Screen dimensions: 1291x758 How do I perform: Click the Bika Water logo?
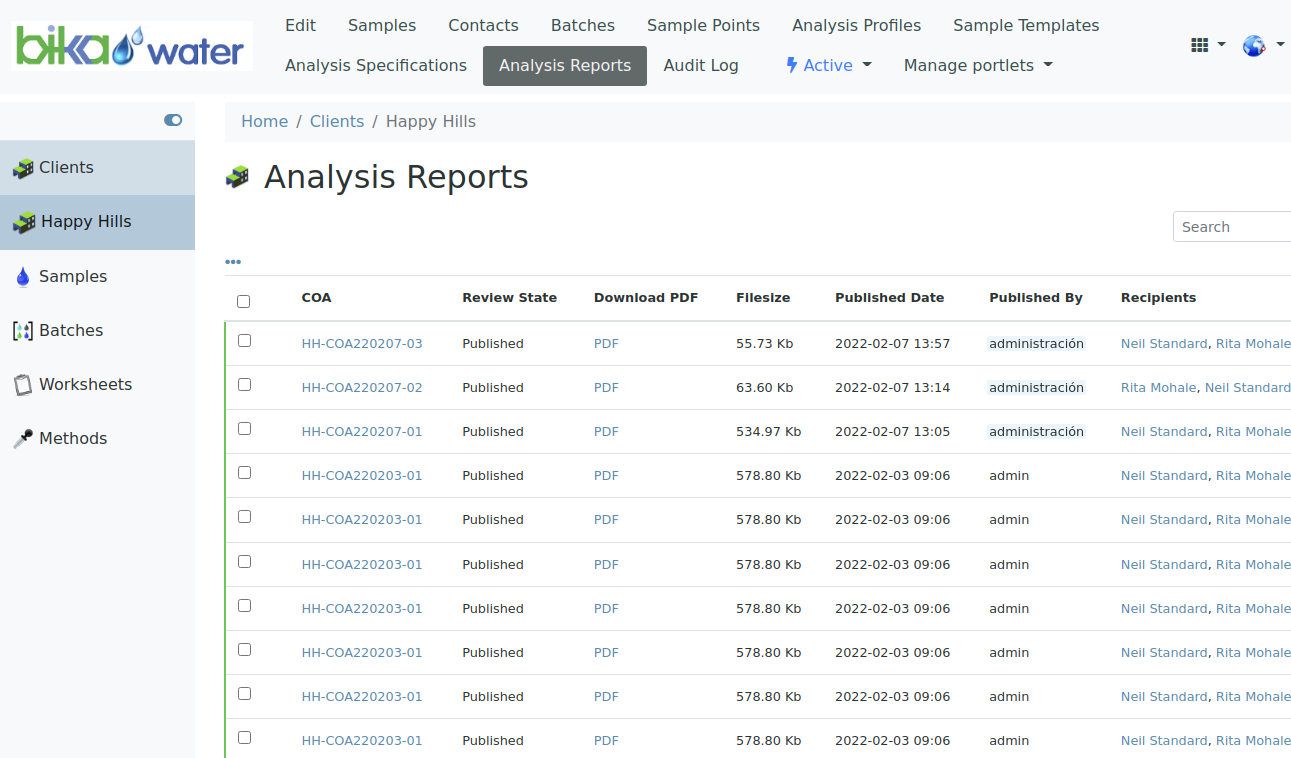[131, 46]
